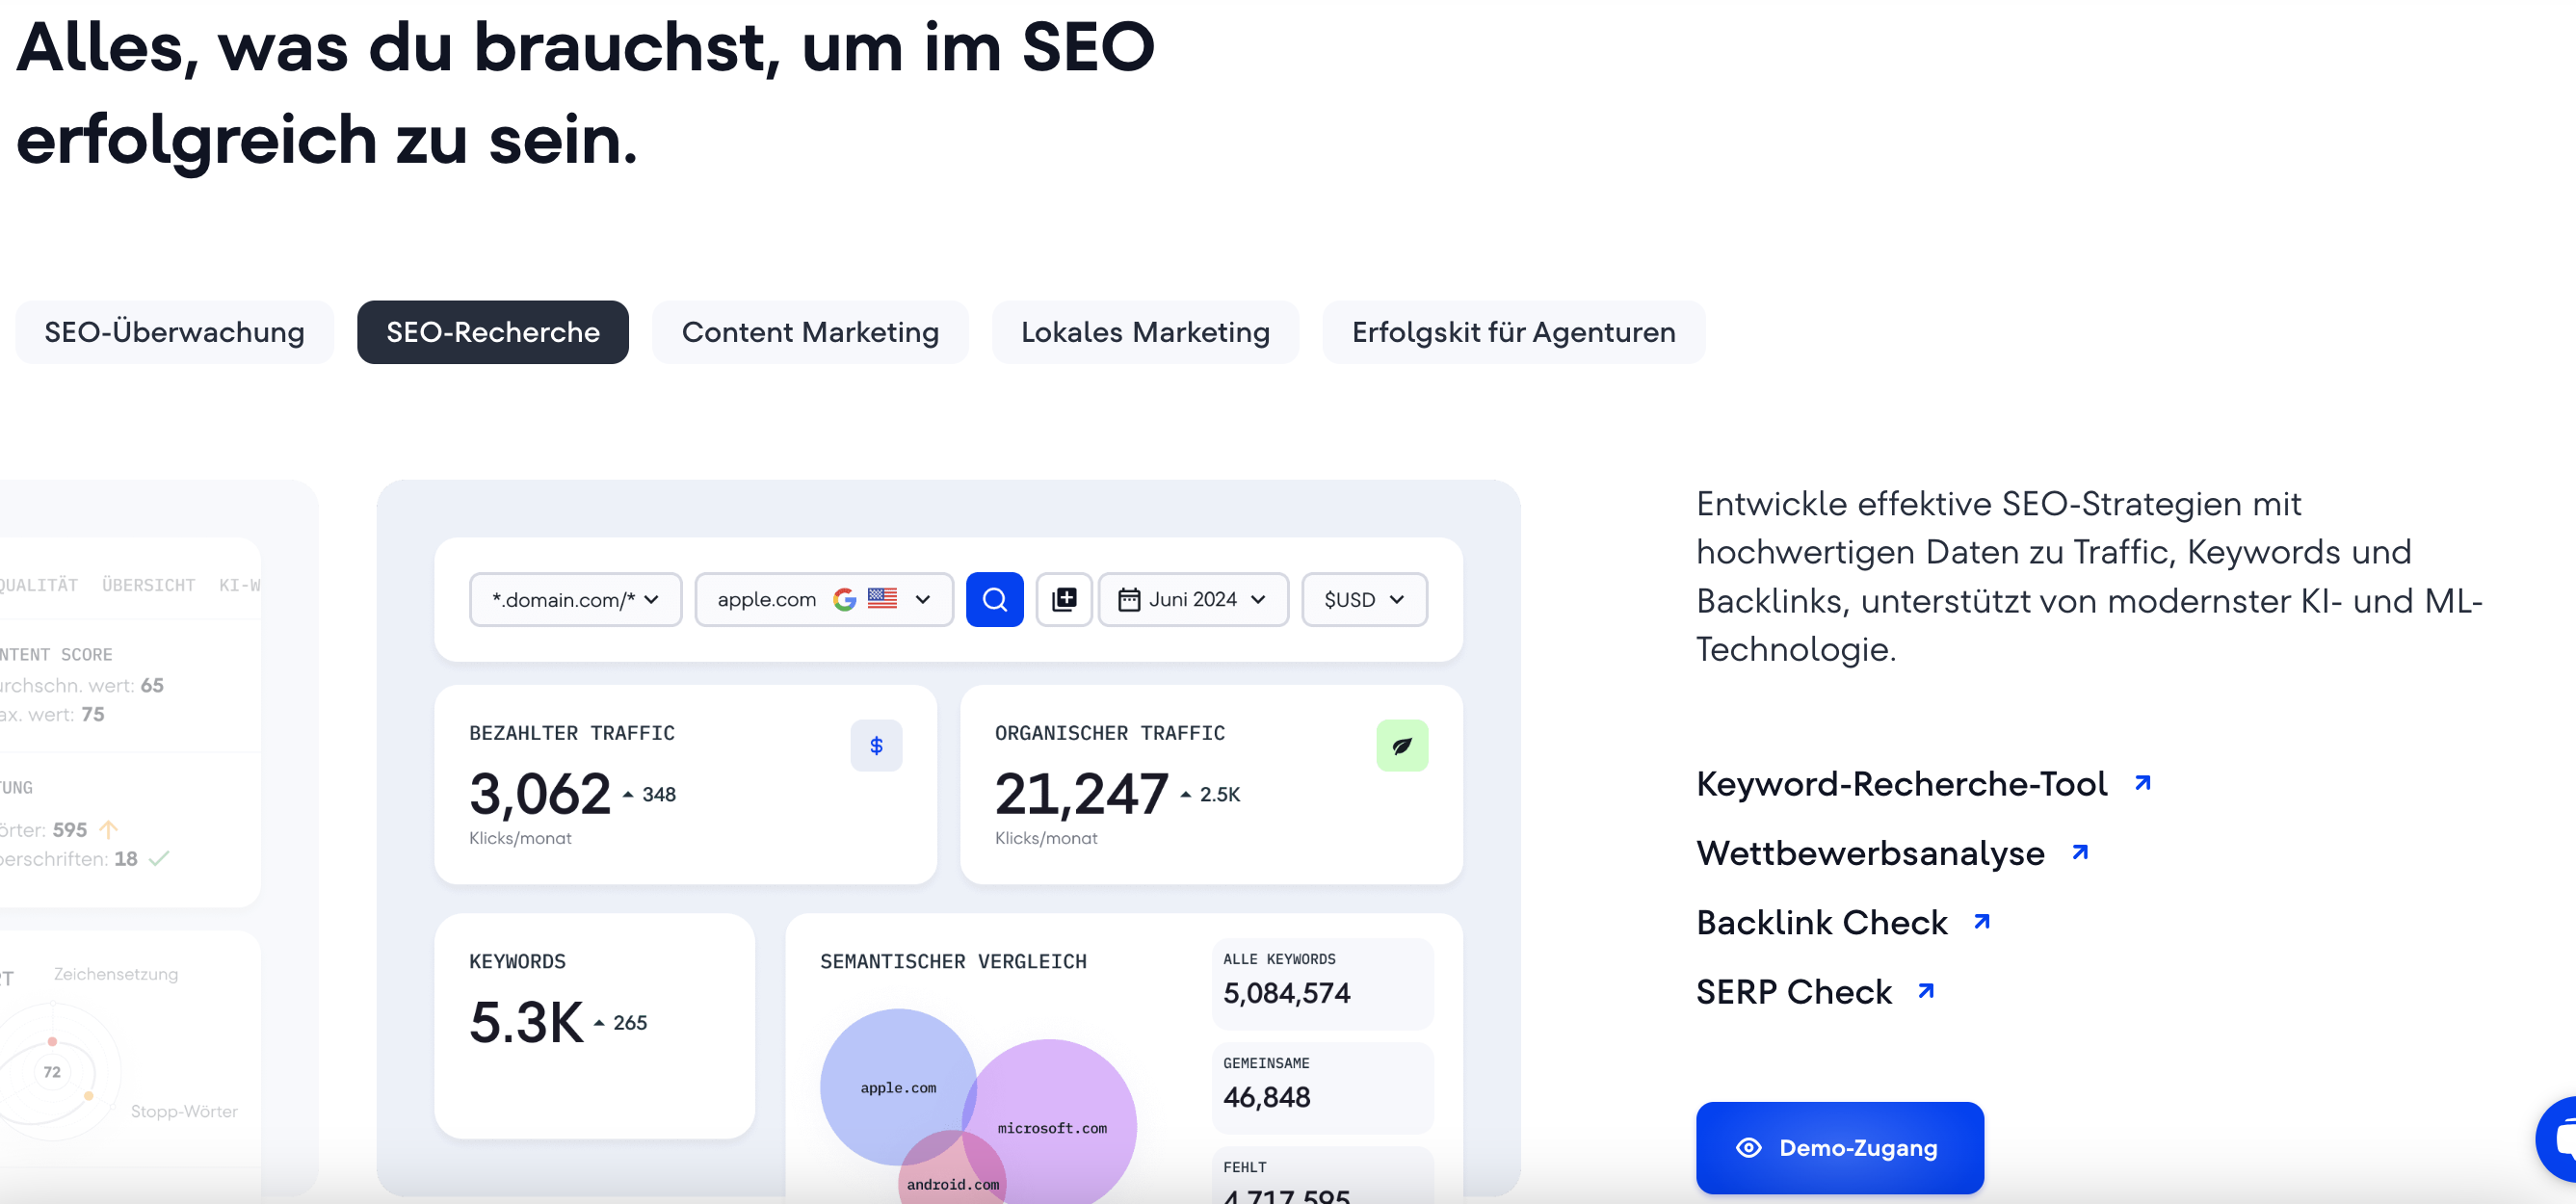Click the orange up arrow beside 595
Viewport: 2576px width, 1204px height.
pos(108,829)
